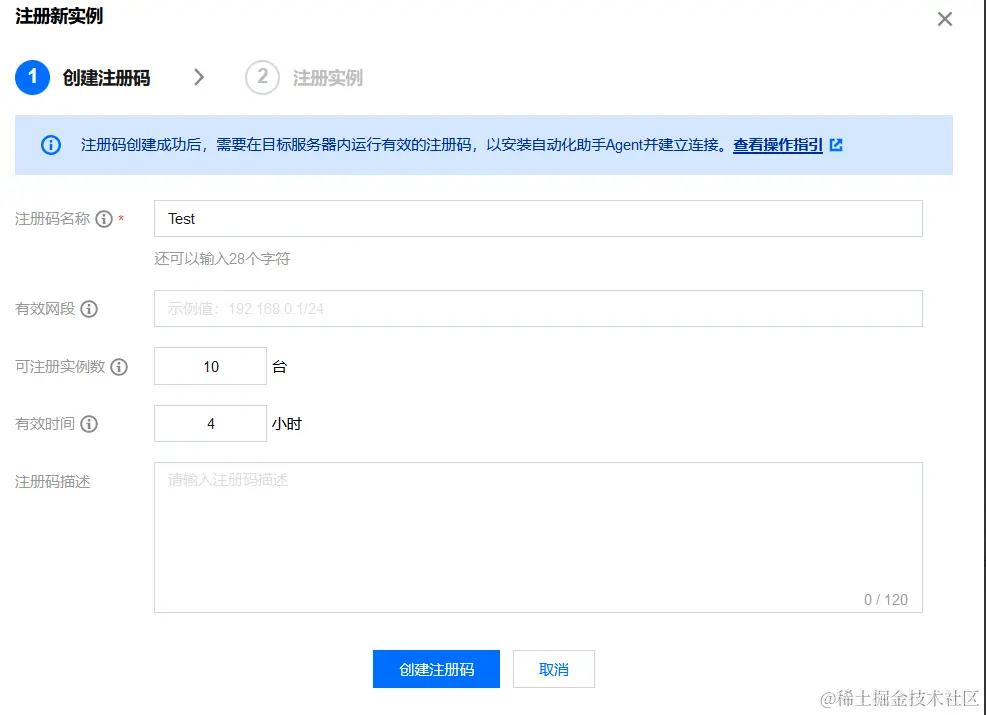Viewport: 986px width, 715px height.
Task: Close the 注册新实例 dialog
Action: tap(944, 19)
